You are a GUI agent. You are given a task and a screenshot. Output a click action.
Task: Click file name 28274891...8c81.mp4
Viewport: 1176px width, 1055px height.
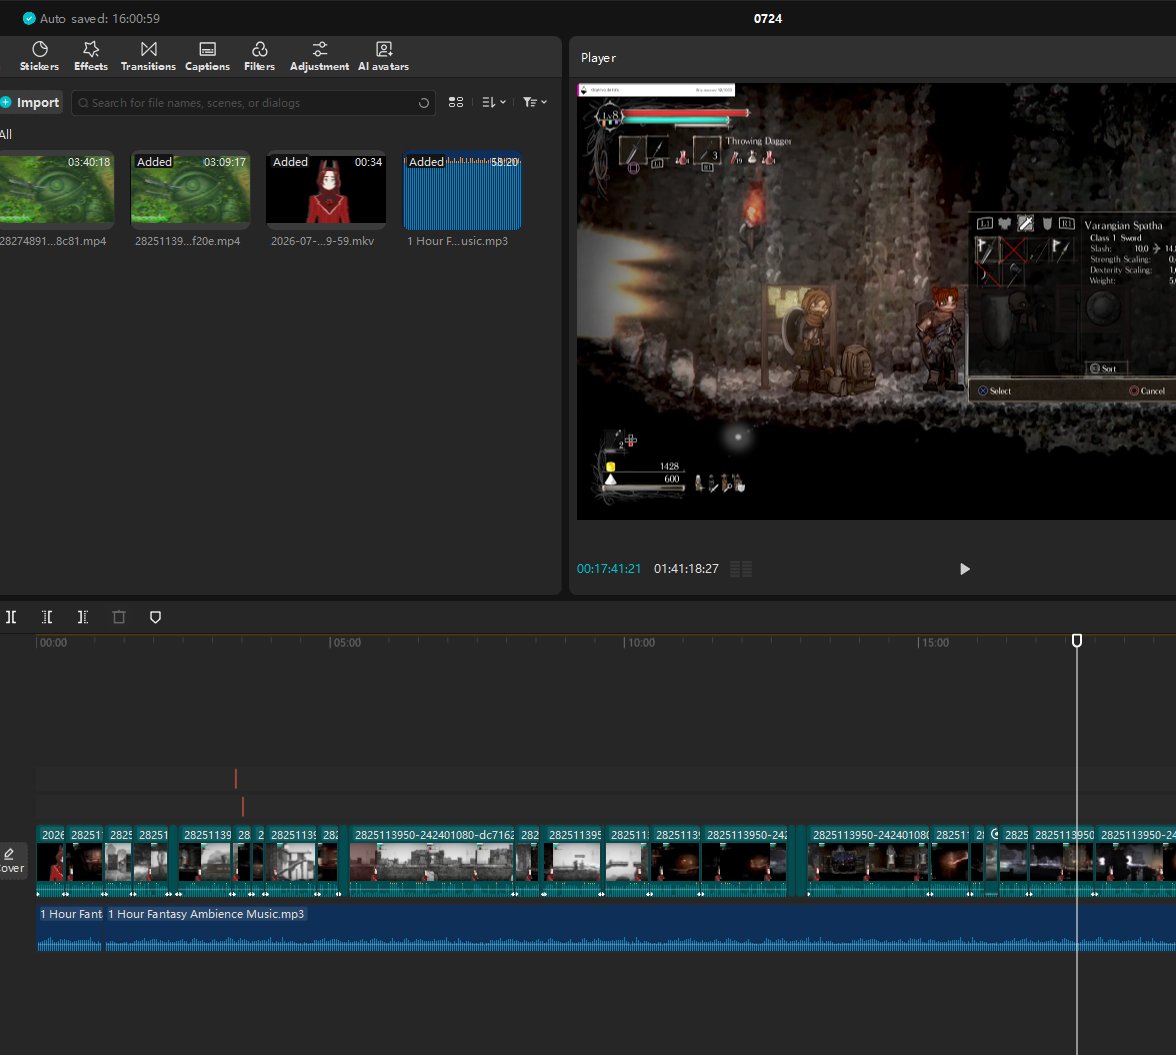click(x=53, y=241)
